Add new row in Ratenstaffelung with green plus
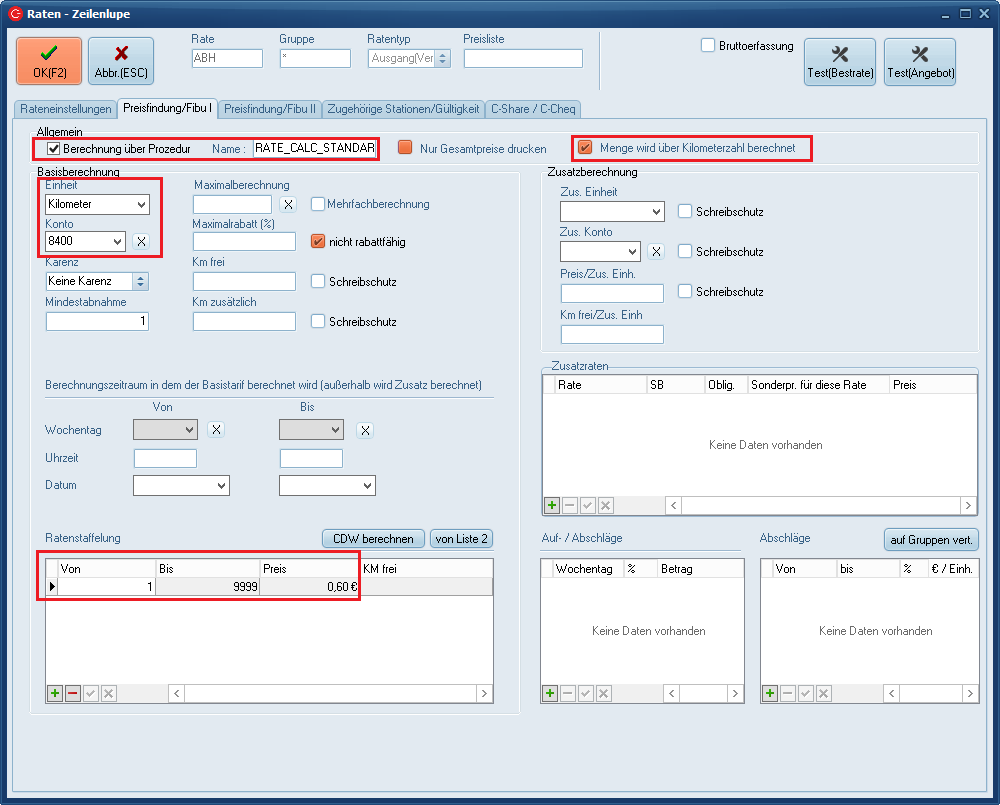 coord(55,693)
